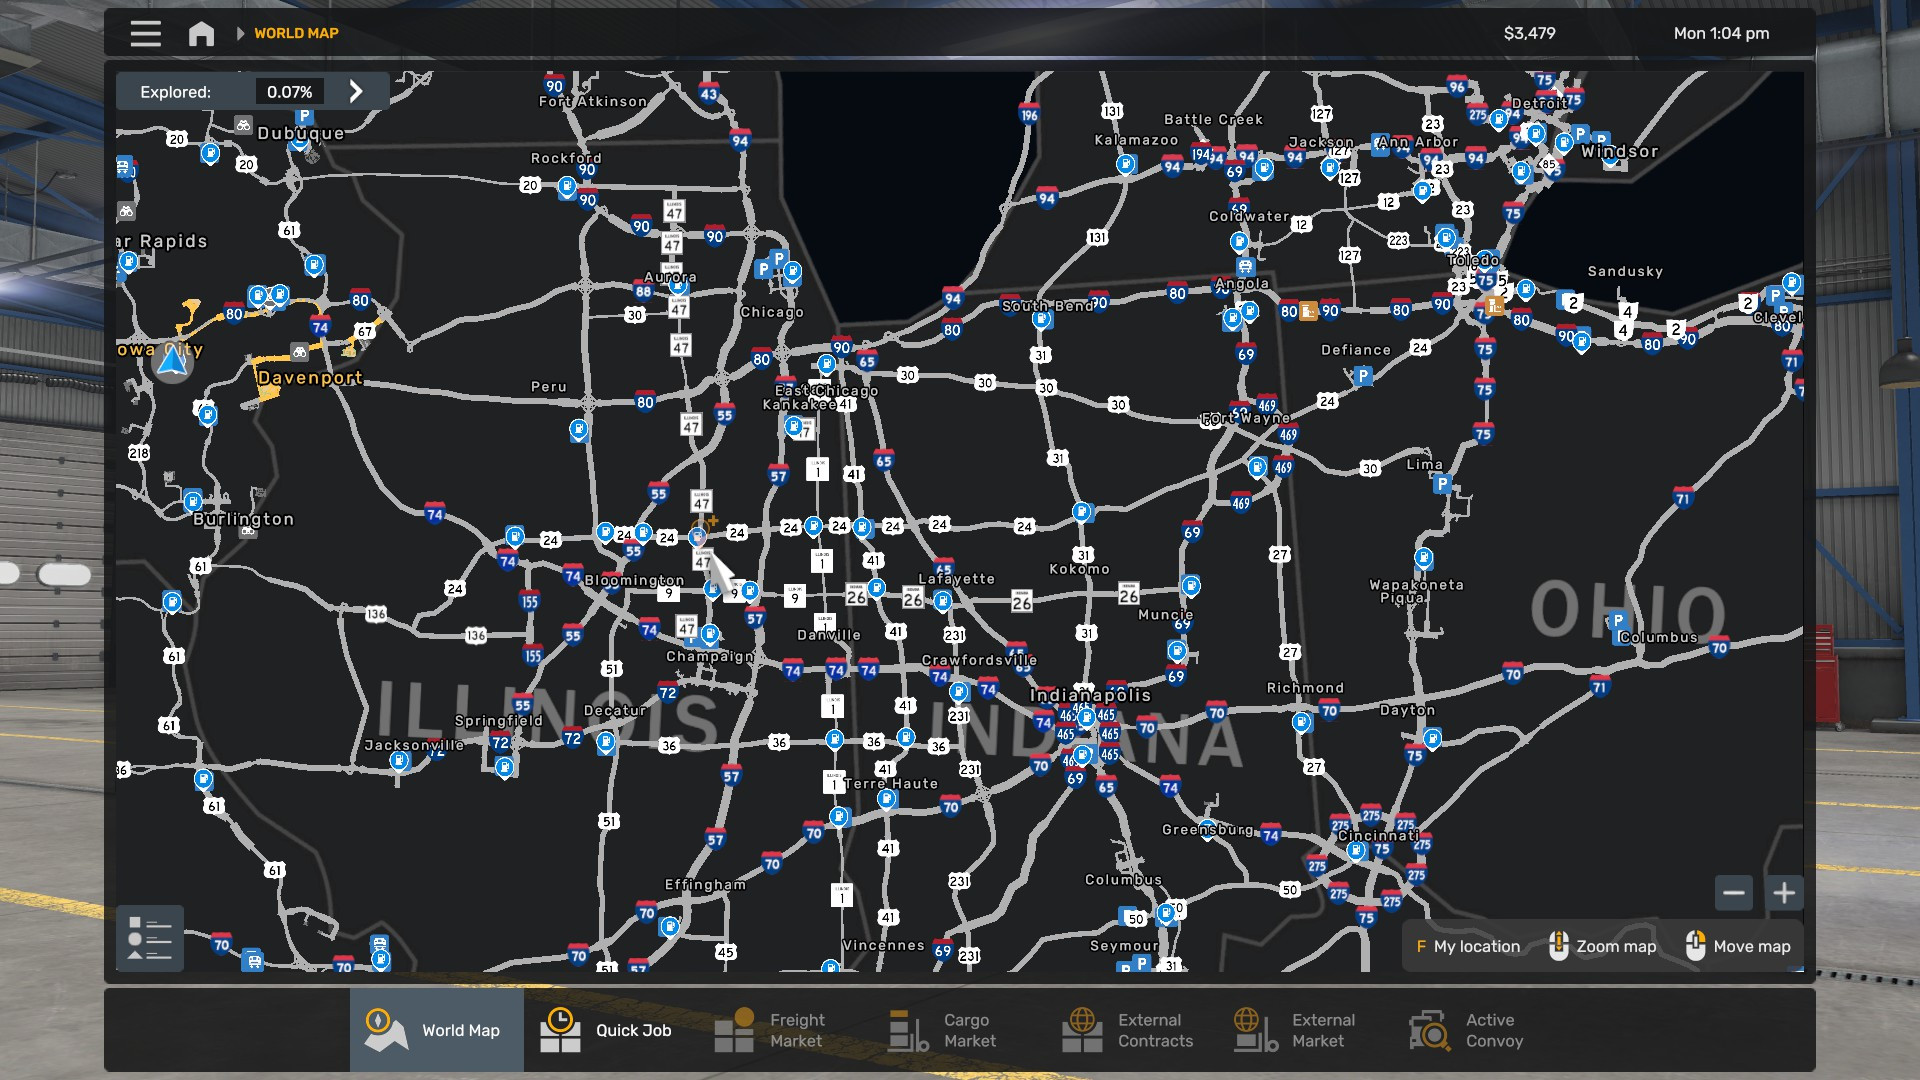Viewport: 1920px width, 1080px height.
Task: Expand the Explored statistics arrow
Action: [x=356, y=92]
